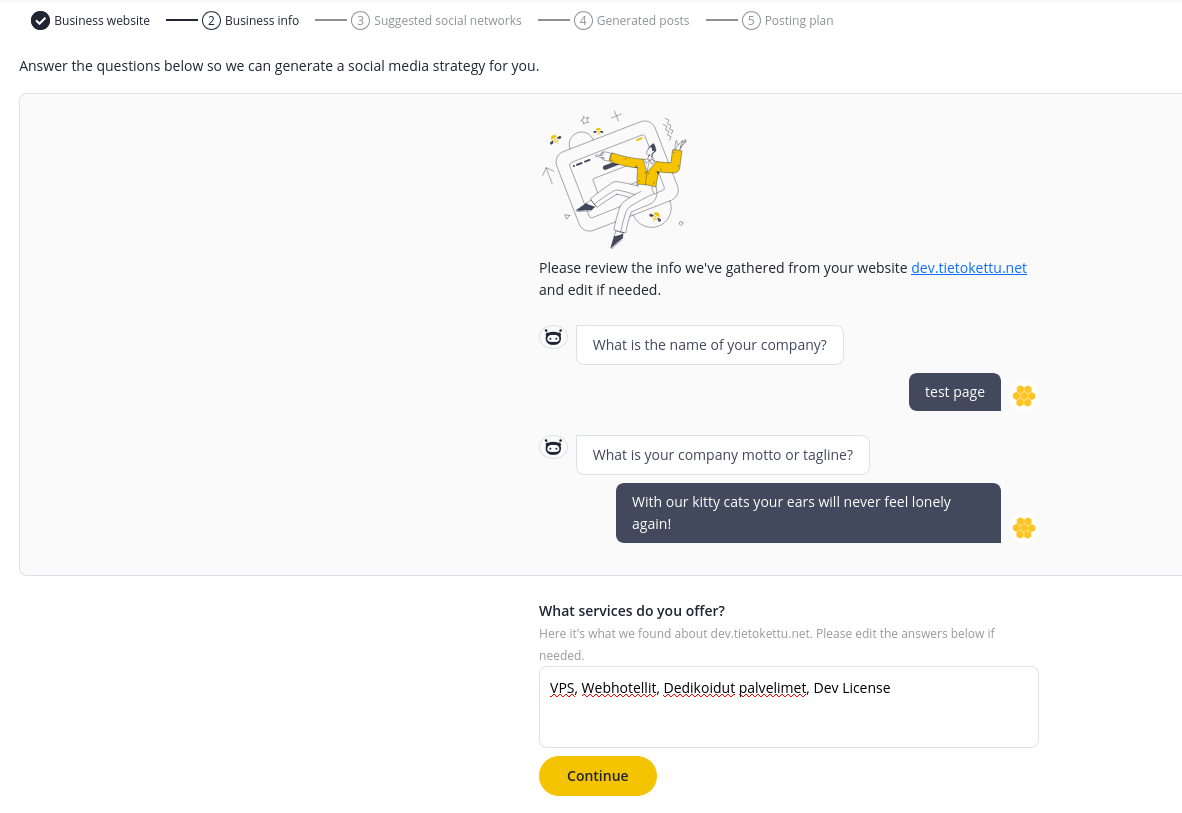
Task: Click the jumping person illustration
Action: (614, 179)
